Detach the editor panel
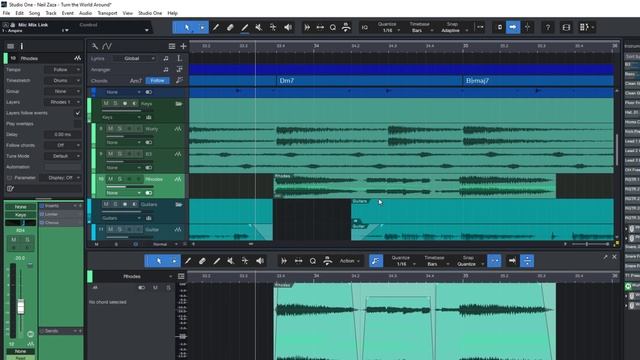640x360 pixels. click(x=605, y=257)
